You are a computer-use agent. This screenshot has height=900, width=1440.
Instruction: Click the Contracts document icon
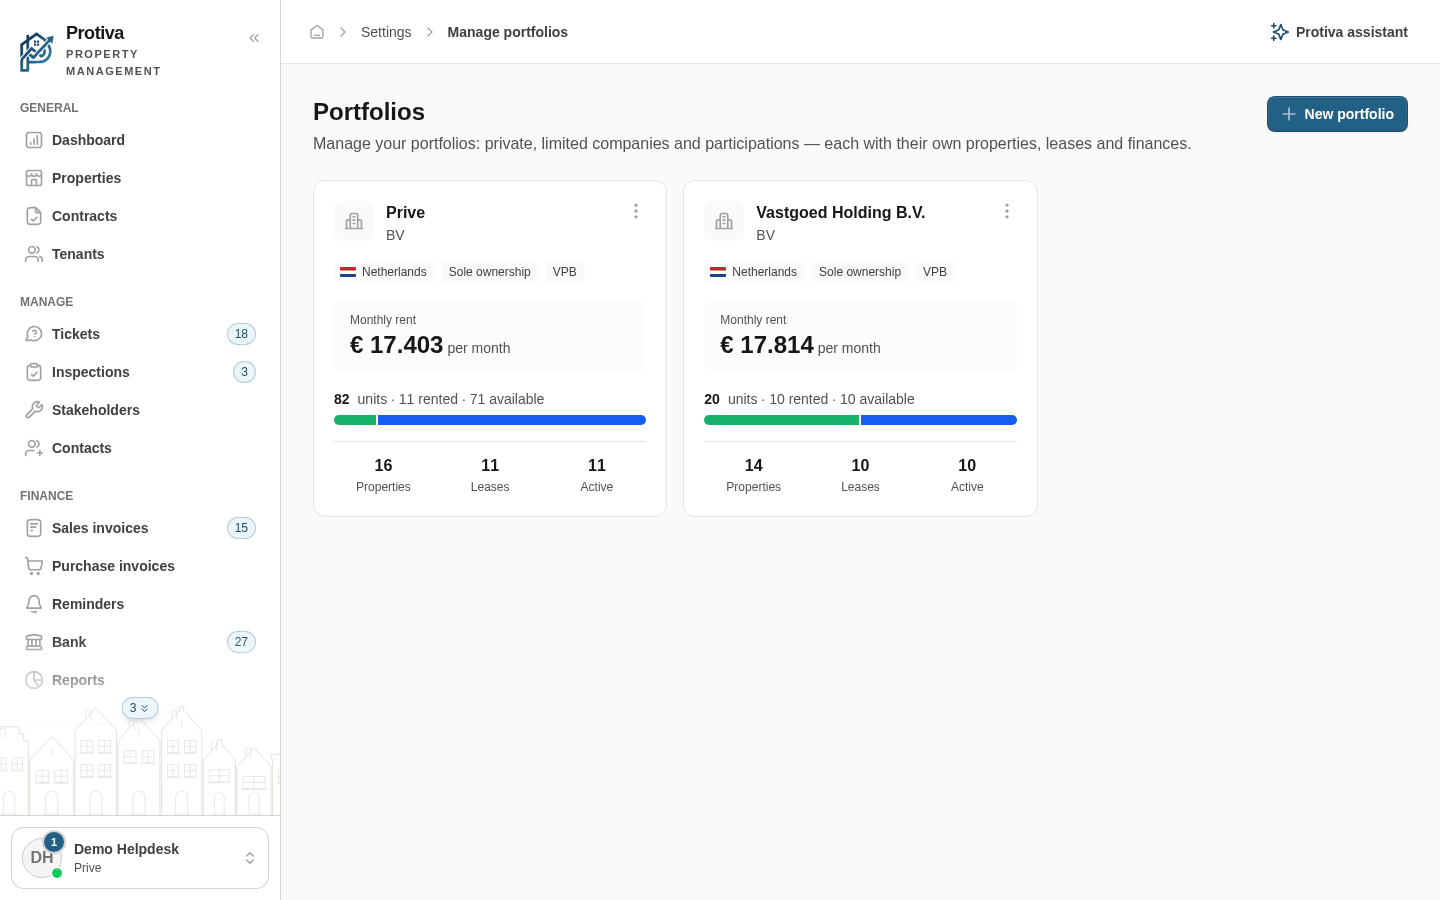point(34,216)
